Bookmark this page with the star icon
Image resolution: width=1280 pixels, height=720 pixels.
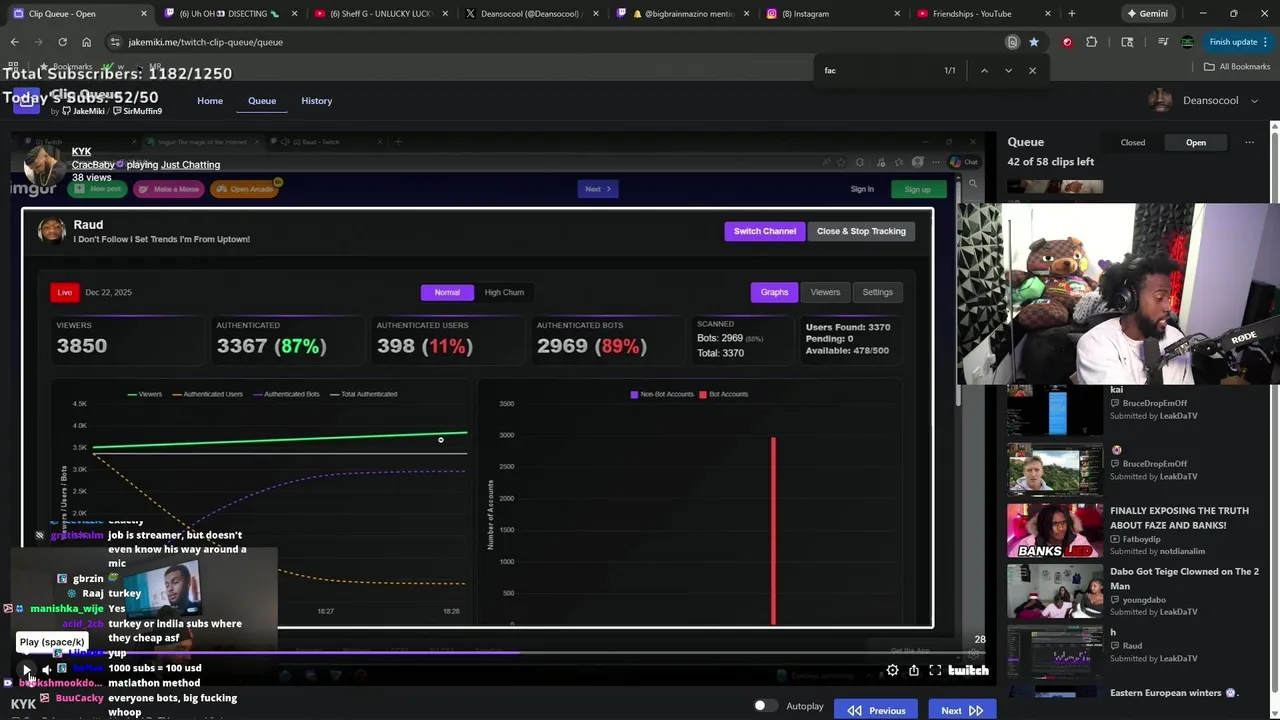tap(1033, 42)
